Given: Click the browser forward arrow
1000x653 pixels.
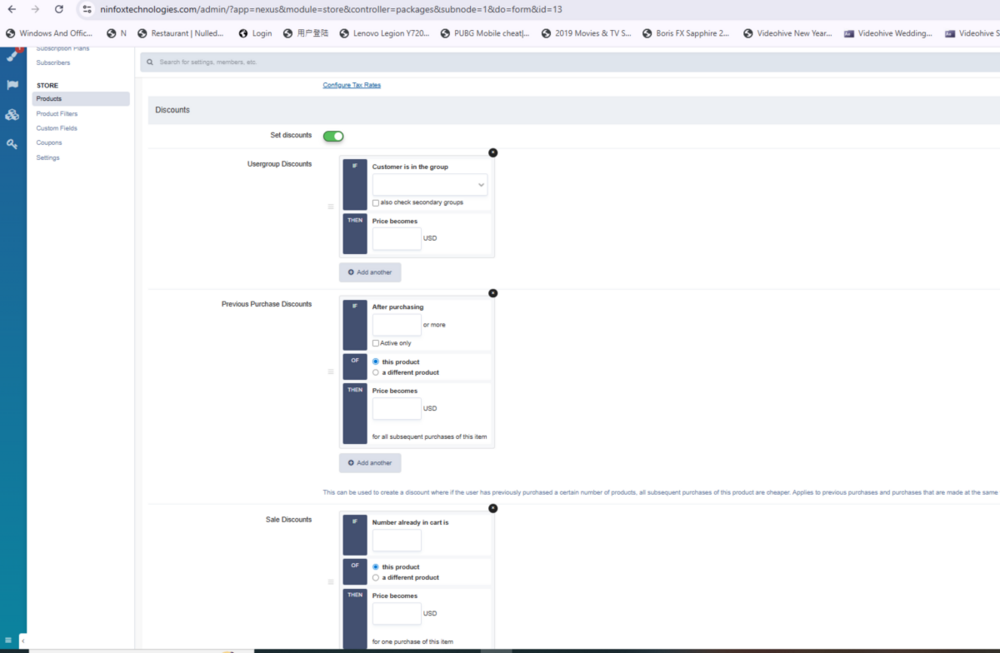Looking at the screenshot, I should (x=35, y=10).
